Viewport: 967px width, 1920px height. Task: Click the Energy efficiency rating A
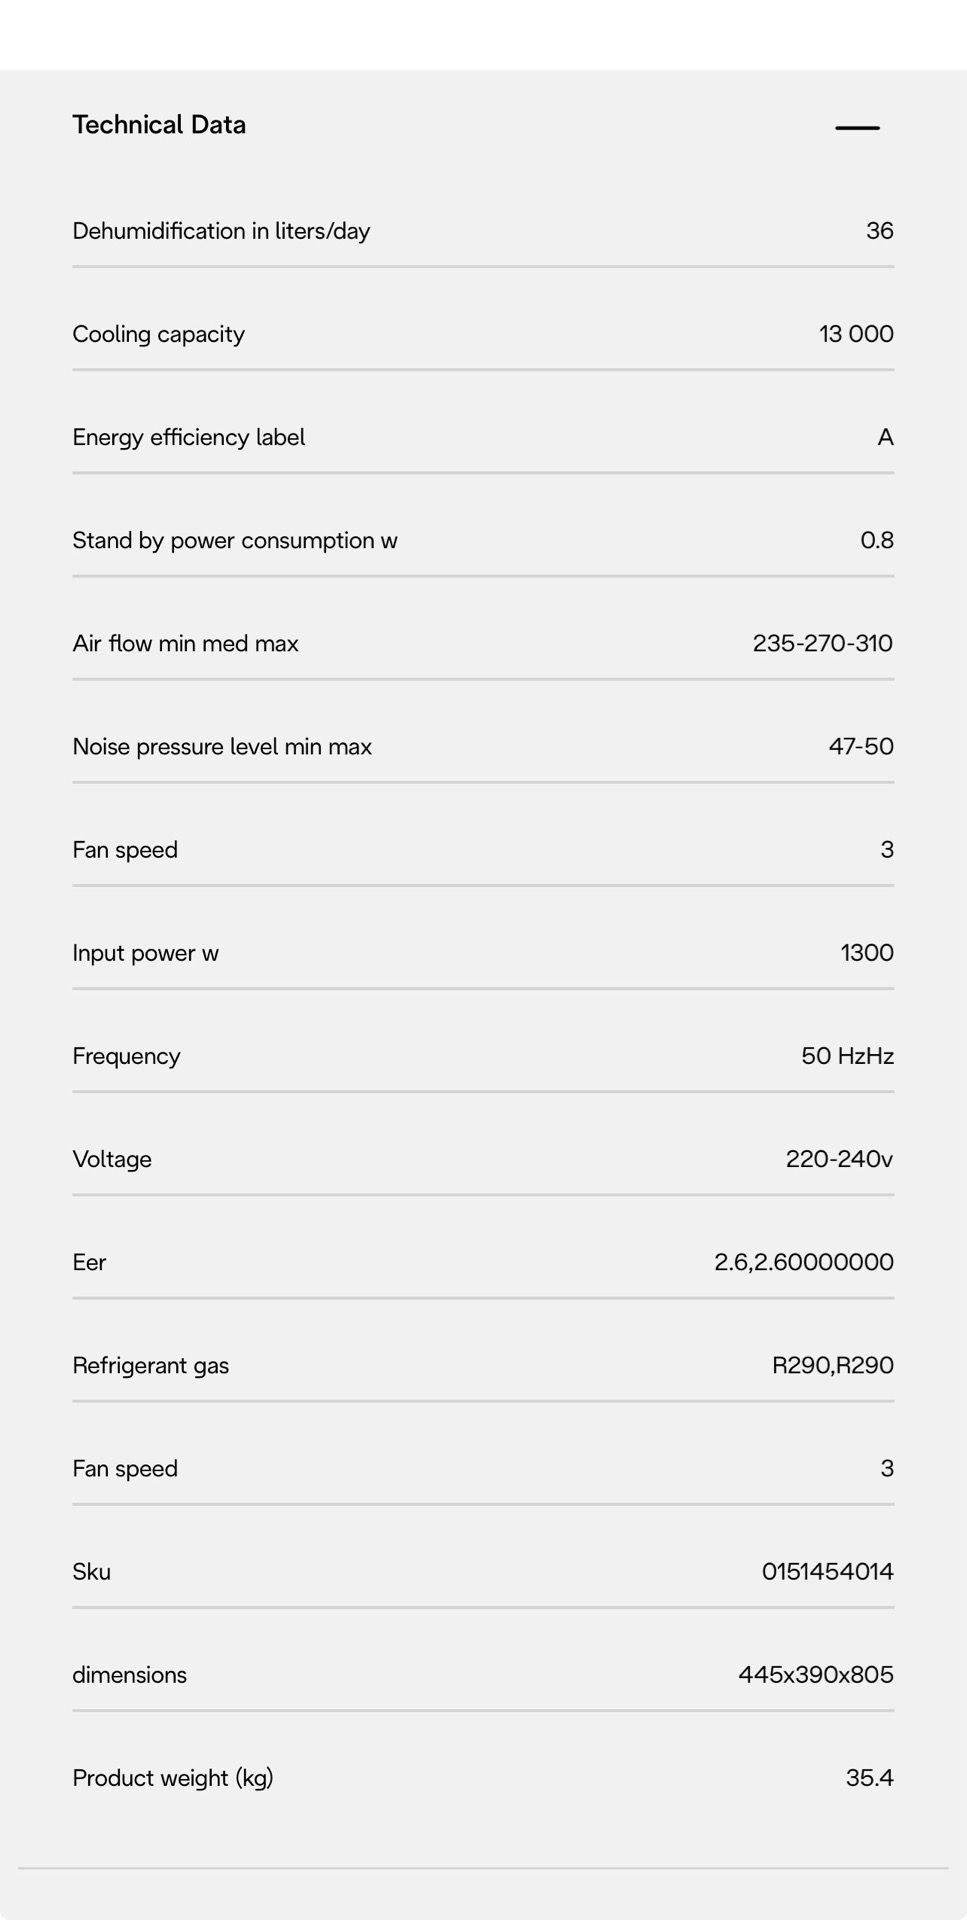[x=885, y=437]
